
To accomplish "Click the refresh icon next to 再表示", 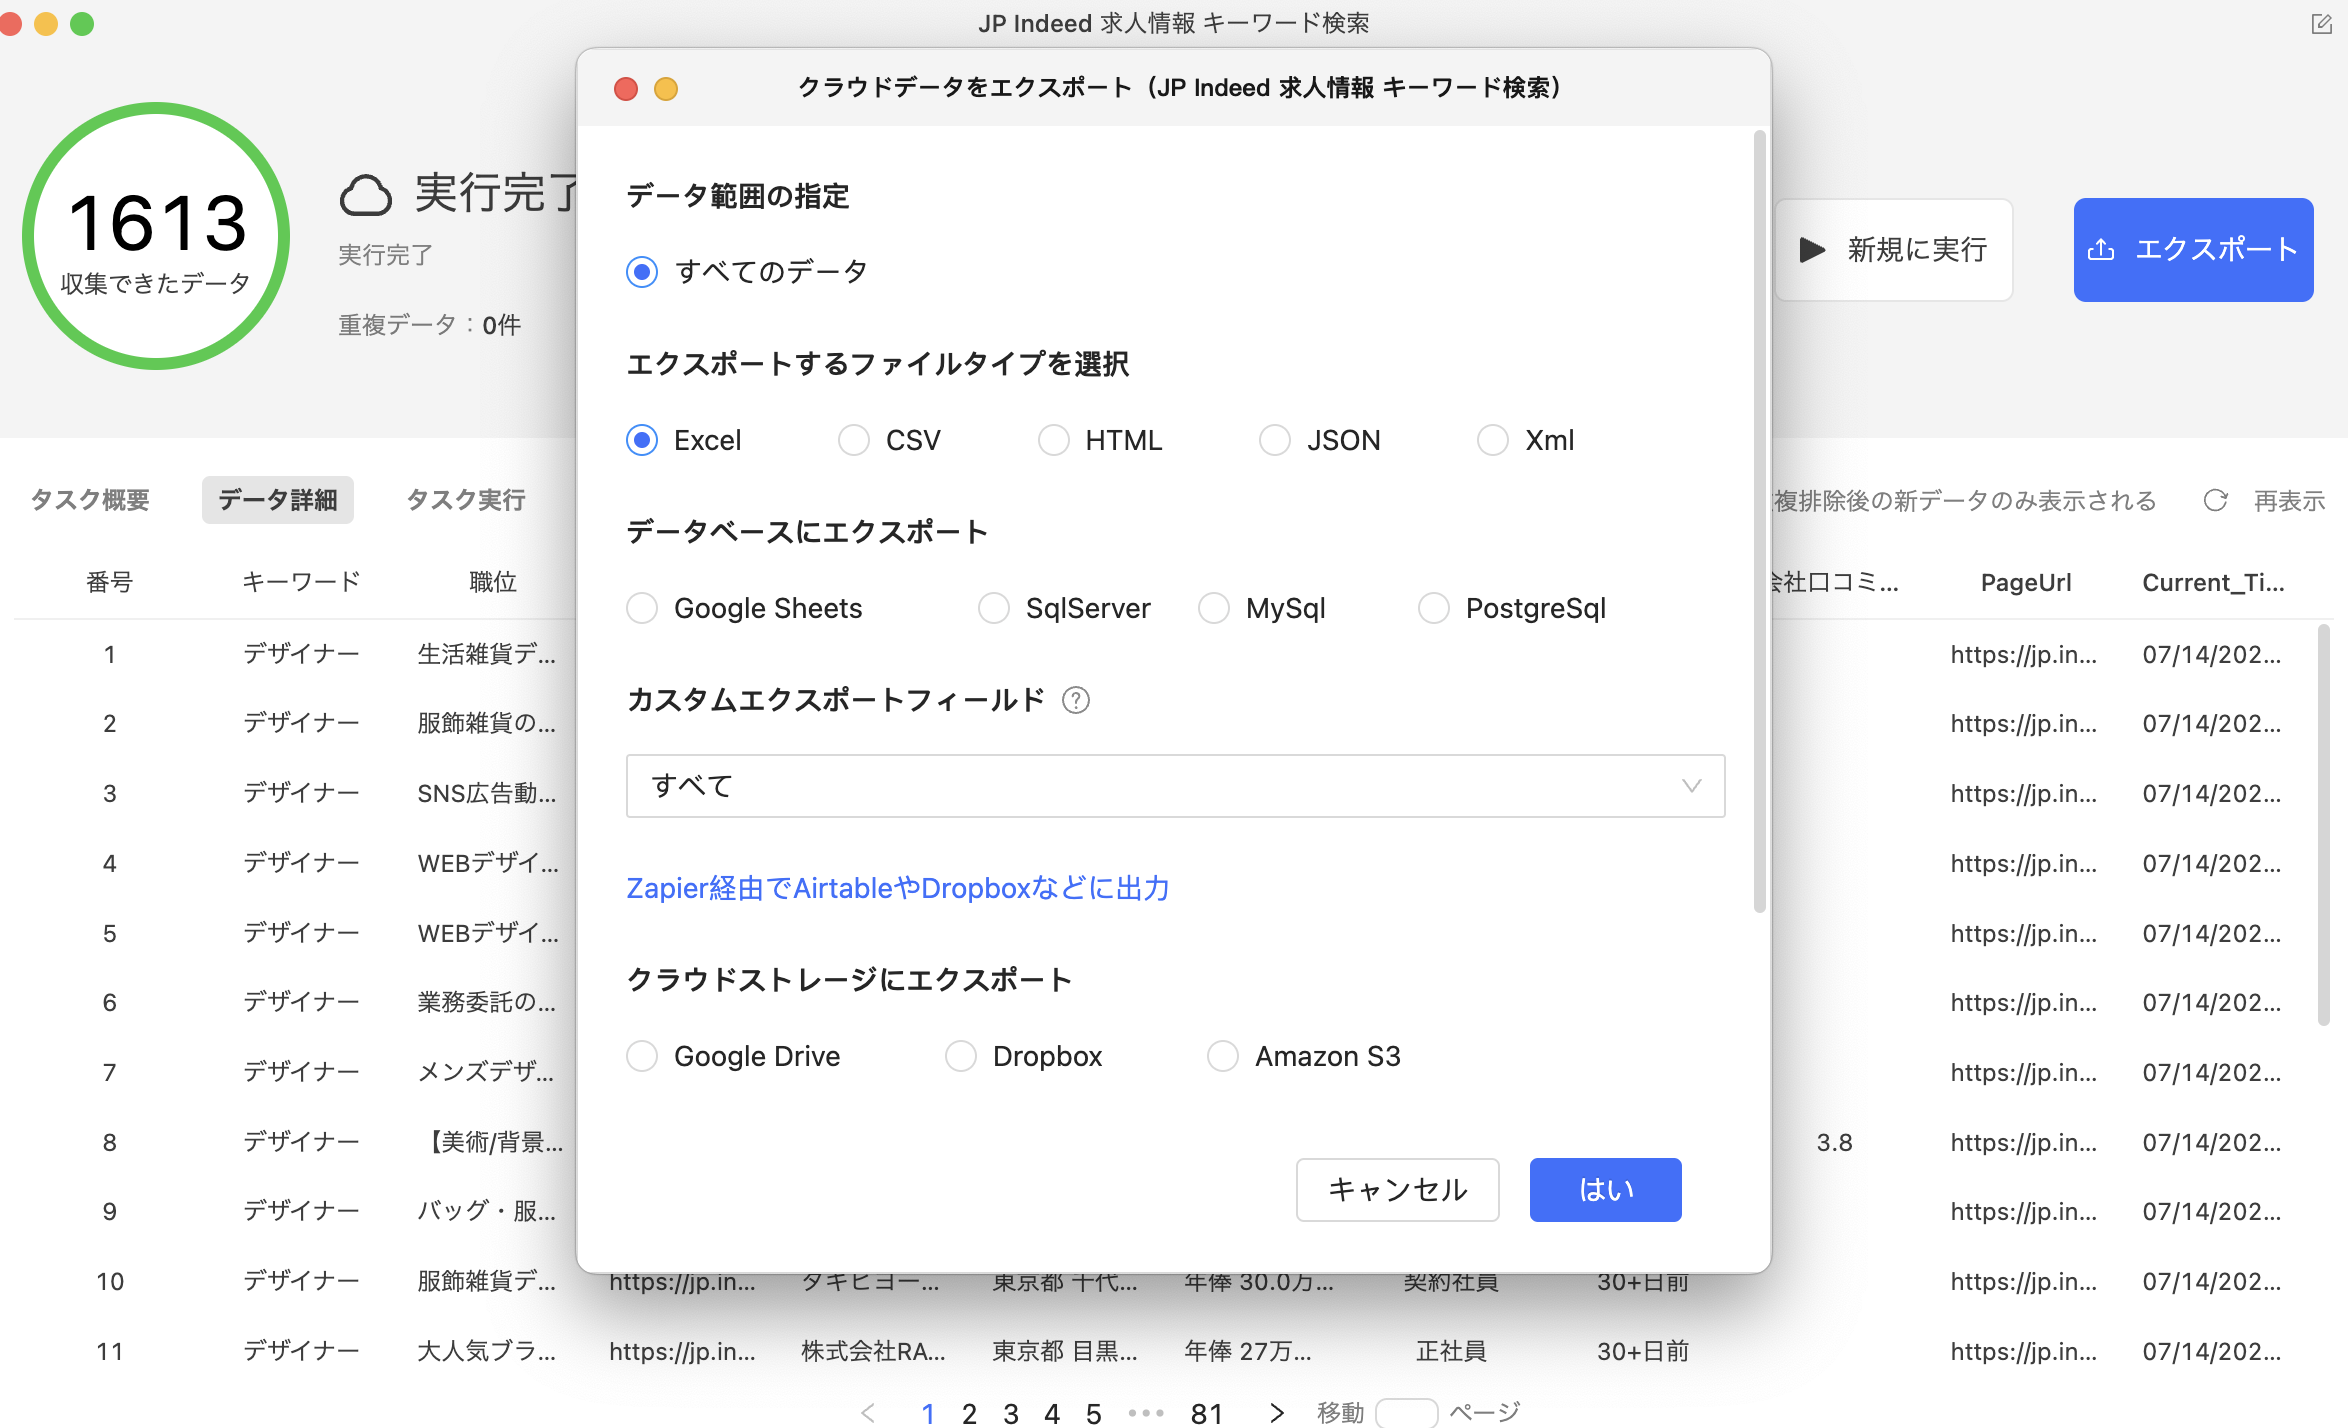I will point(2216,500).
